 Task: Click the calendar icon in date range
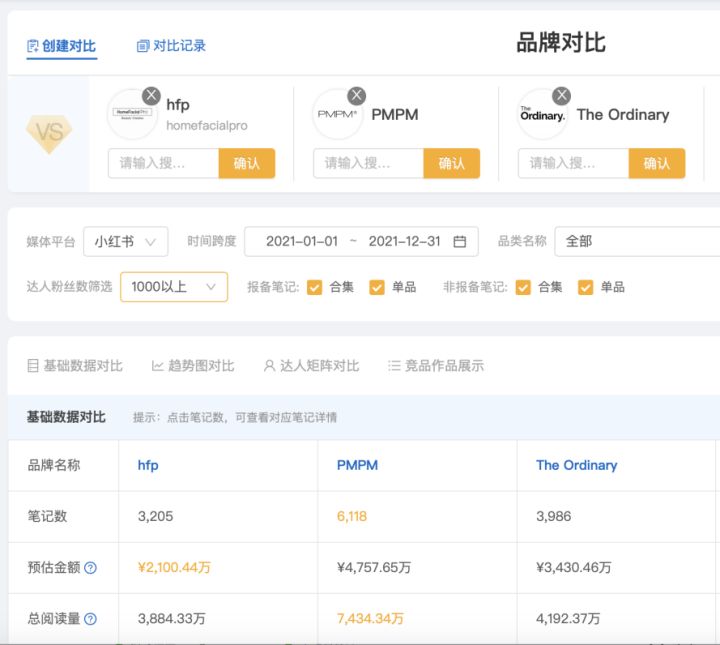click(x=460, y=241)
